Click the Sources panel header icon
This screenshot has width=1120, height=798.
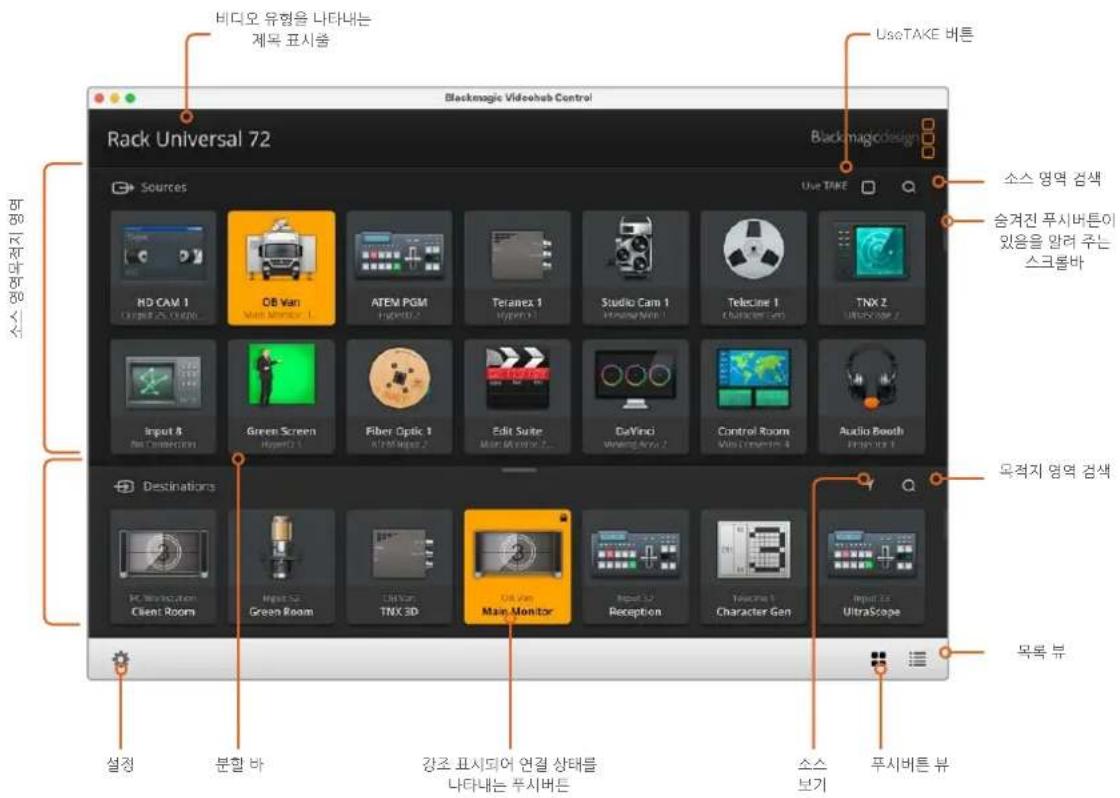pos(122,187)
